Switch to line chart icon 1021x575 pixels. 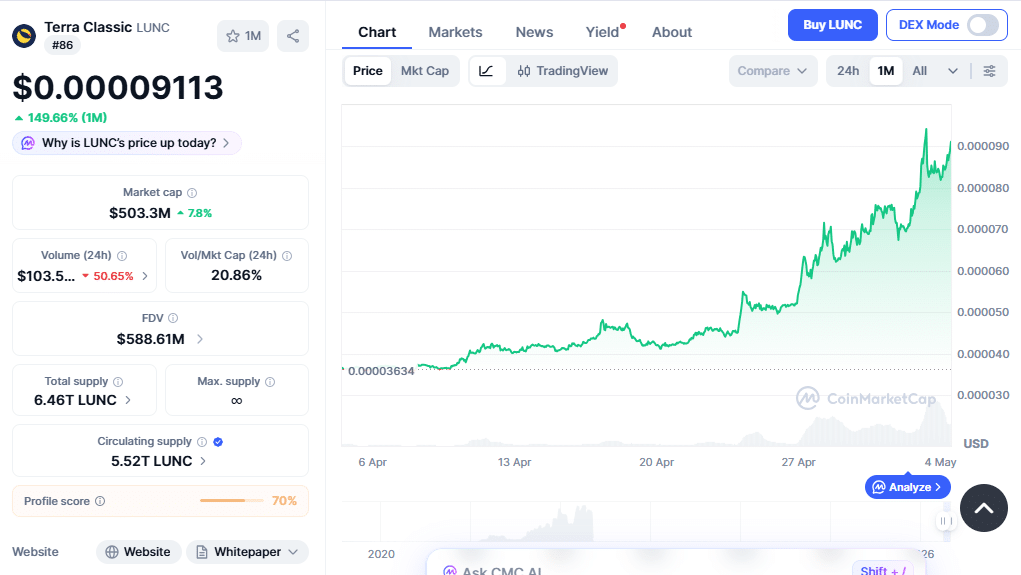point(486,71)
